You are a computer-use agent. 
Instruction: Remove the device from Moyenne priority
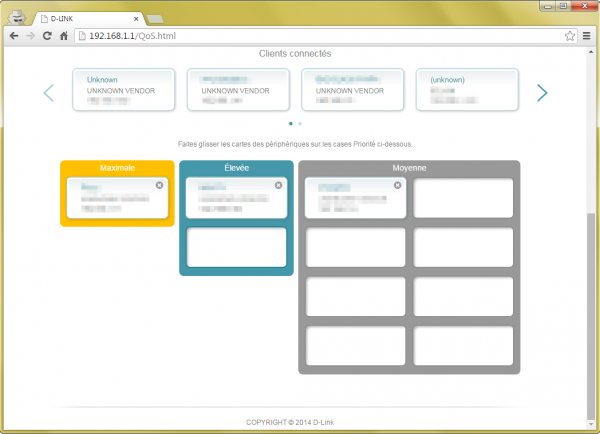(x=397, y=185)
